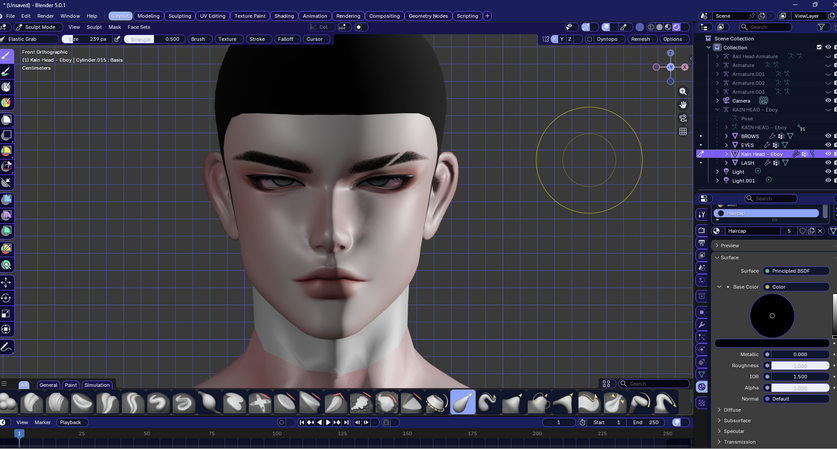Screen dimensions: 837x449
Task: Adjust the brush Strength slider
Action: pyautogui.click(x=154, y=39)
